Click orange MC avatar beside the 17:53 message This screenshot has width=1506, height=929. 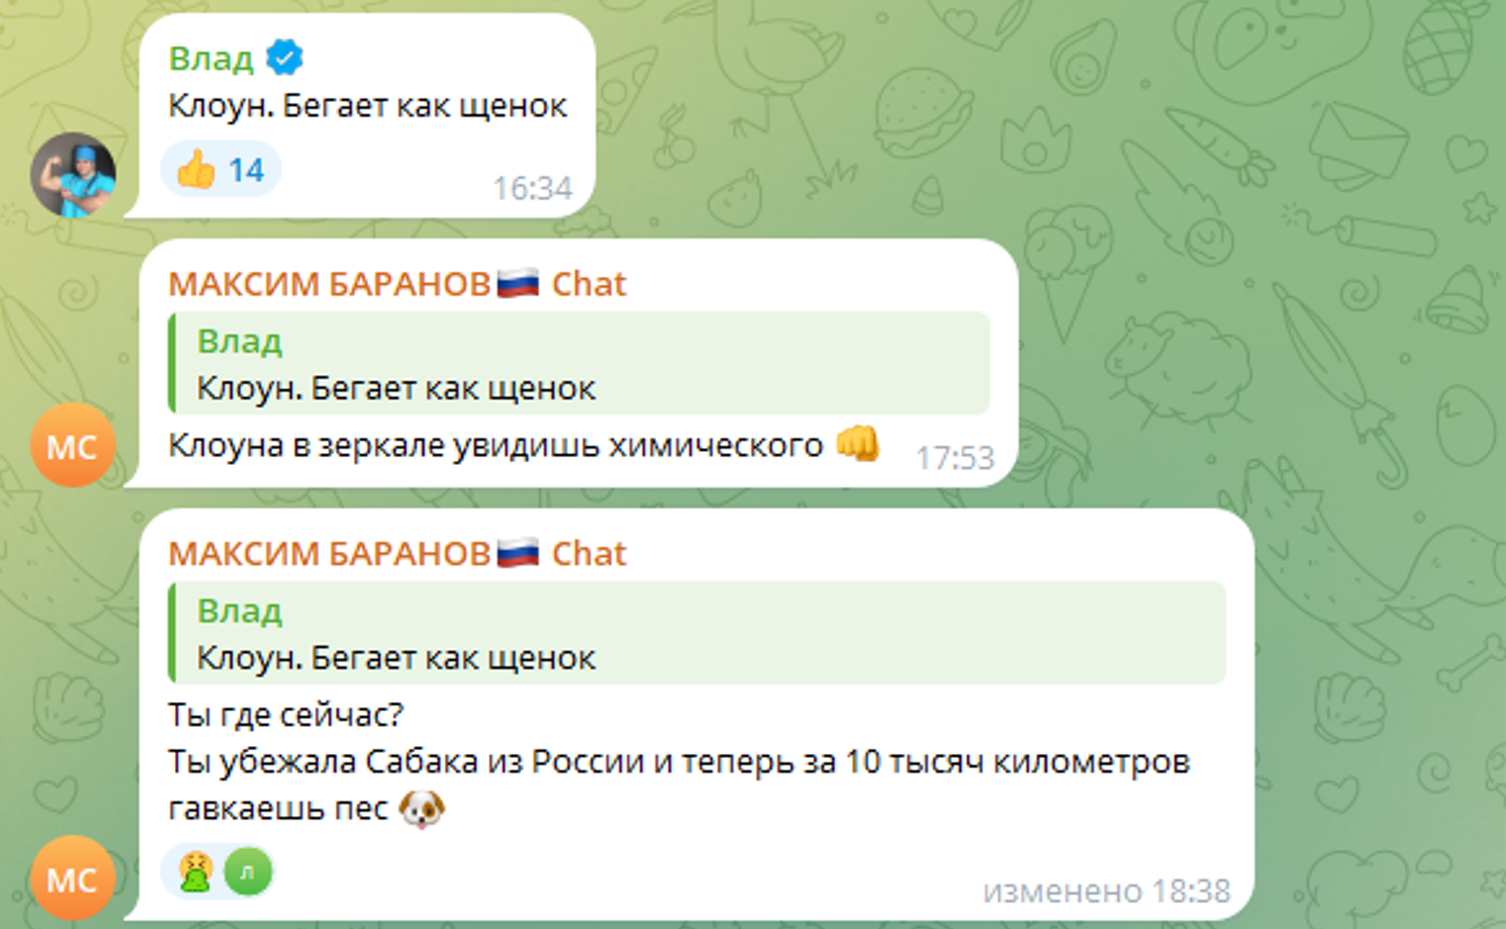[73, 445]
